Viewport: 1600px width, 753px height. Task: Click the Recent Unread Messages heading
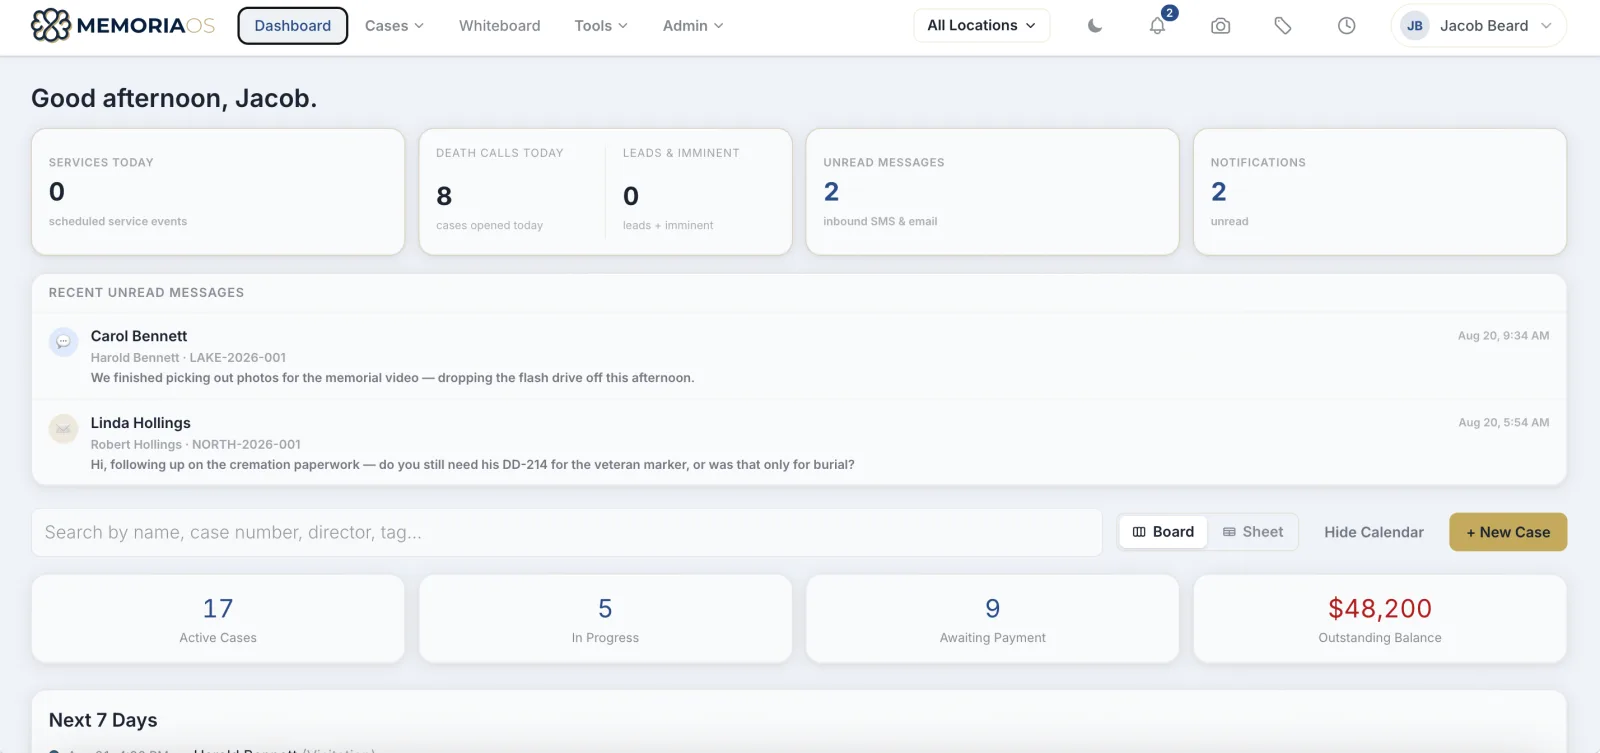click(x=146, y=293)
